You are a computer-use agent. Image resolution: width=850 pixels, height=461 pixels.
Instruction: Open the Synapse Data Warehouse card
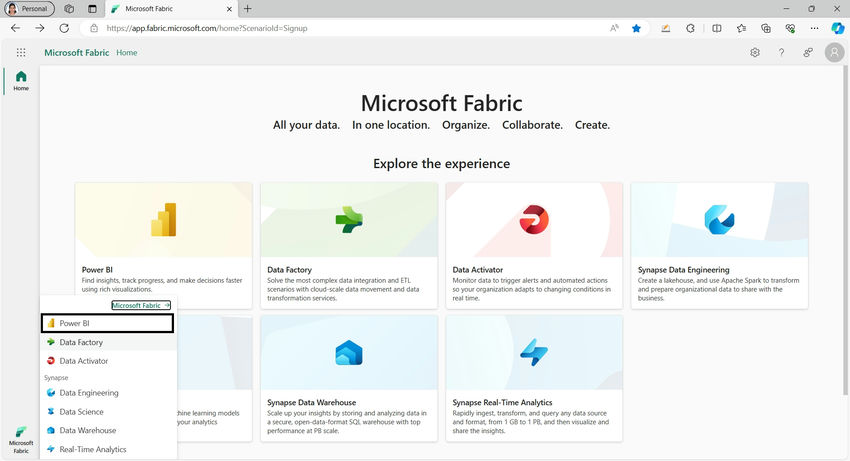[x=349, y=379]
